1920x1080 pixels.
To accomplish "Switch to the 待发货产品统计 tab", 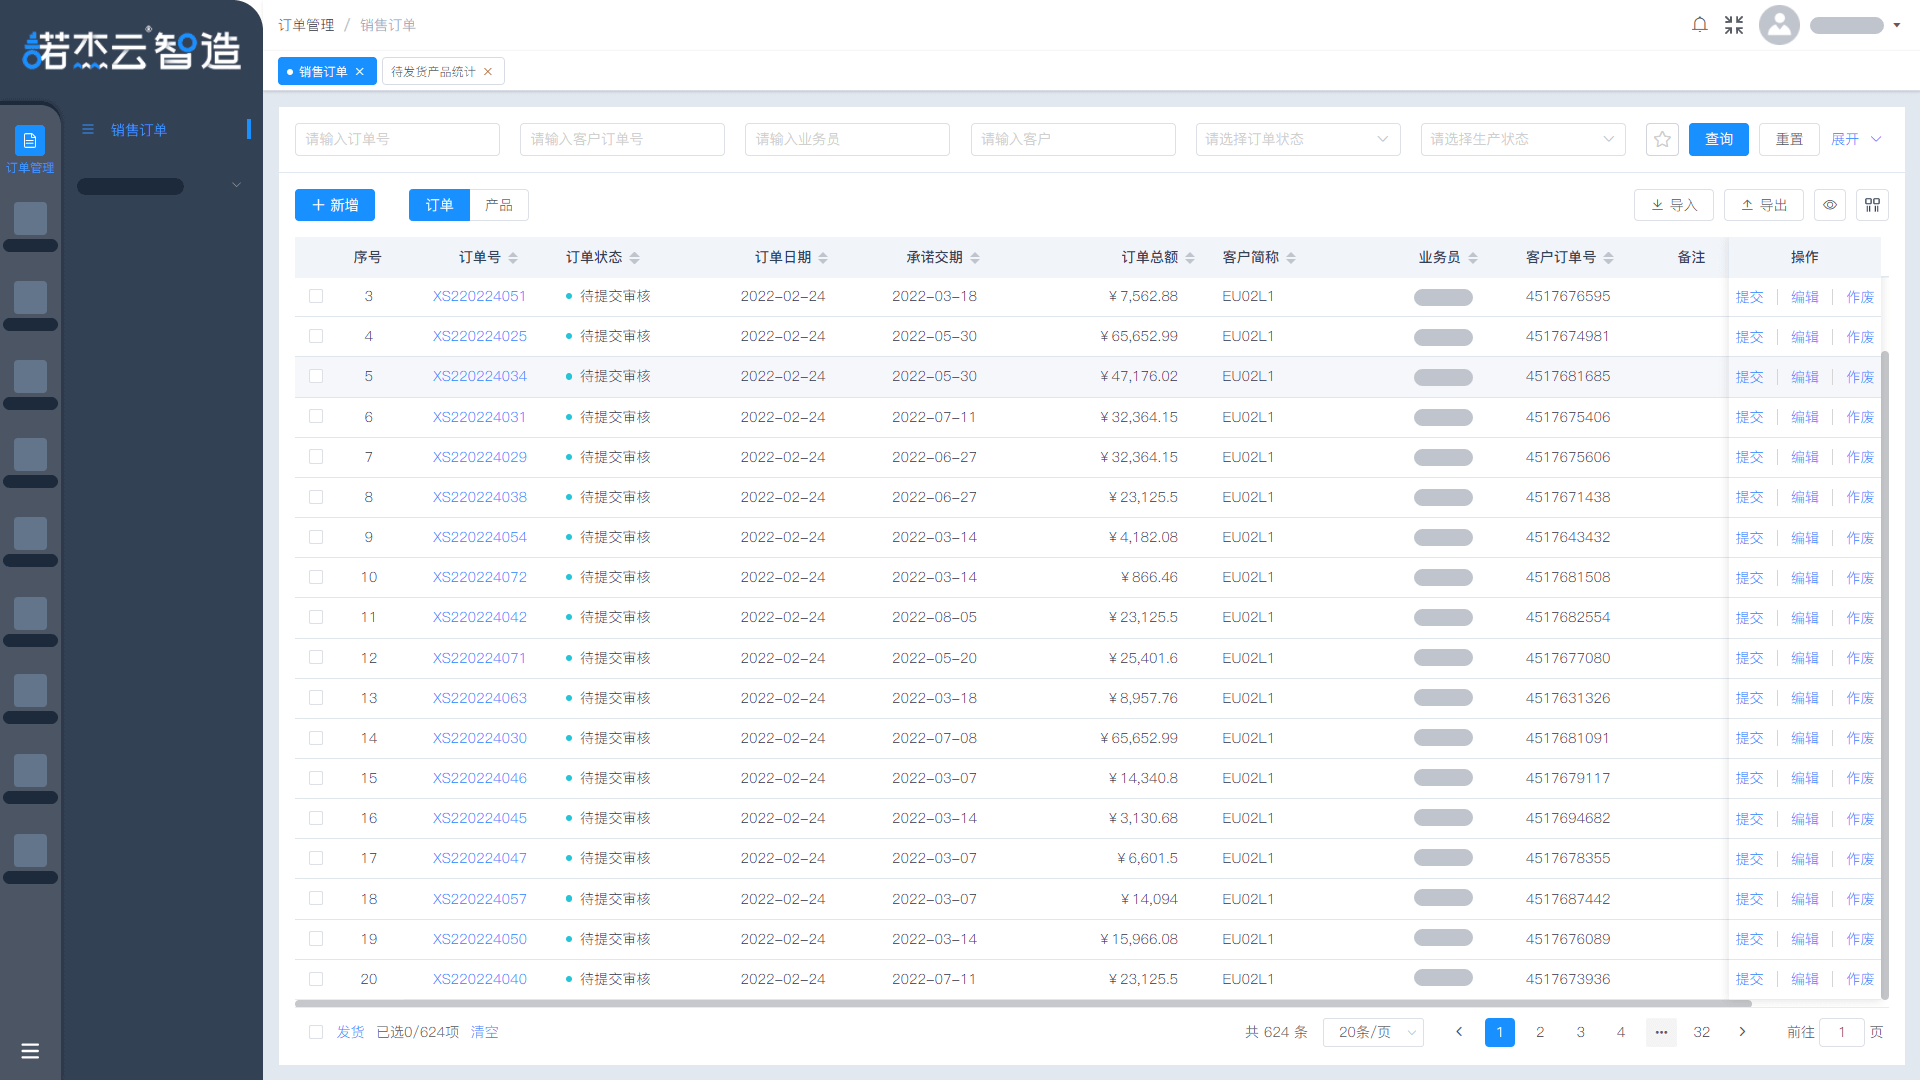I will coord(434,71).
